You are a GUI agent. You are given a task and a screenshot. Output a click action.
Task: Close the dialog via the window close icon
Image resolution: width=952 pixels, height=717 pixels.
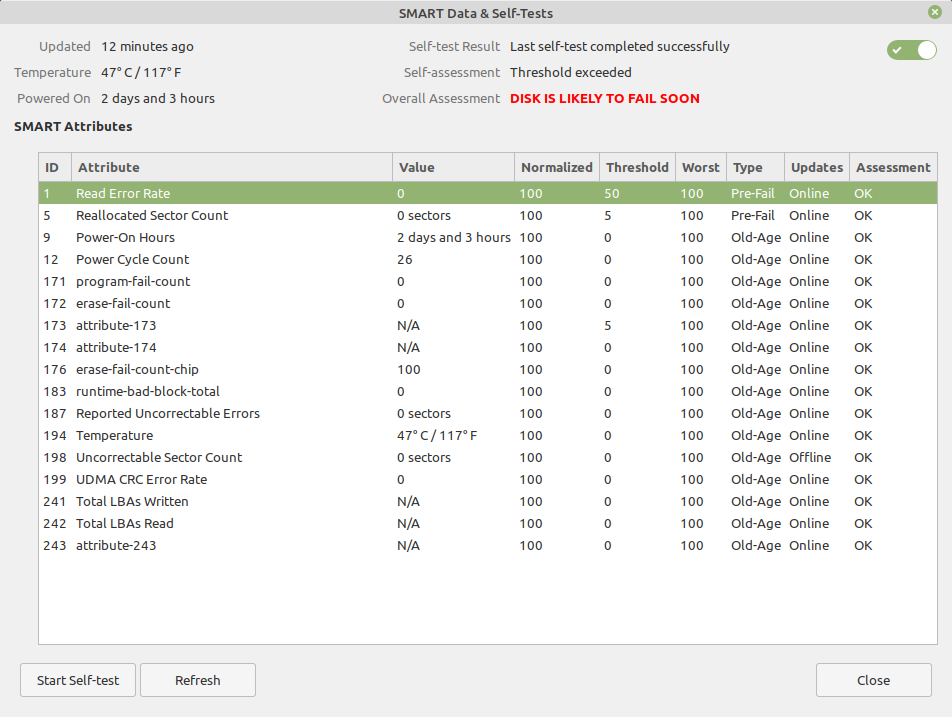[x=934, y=12]
